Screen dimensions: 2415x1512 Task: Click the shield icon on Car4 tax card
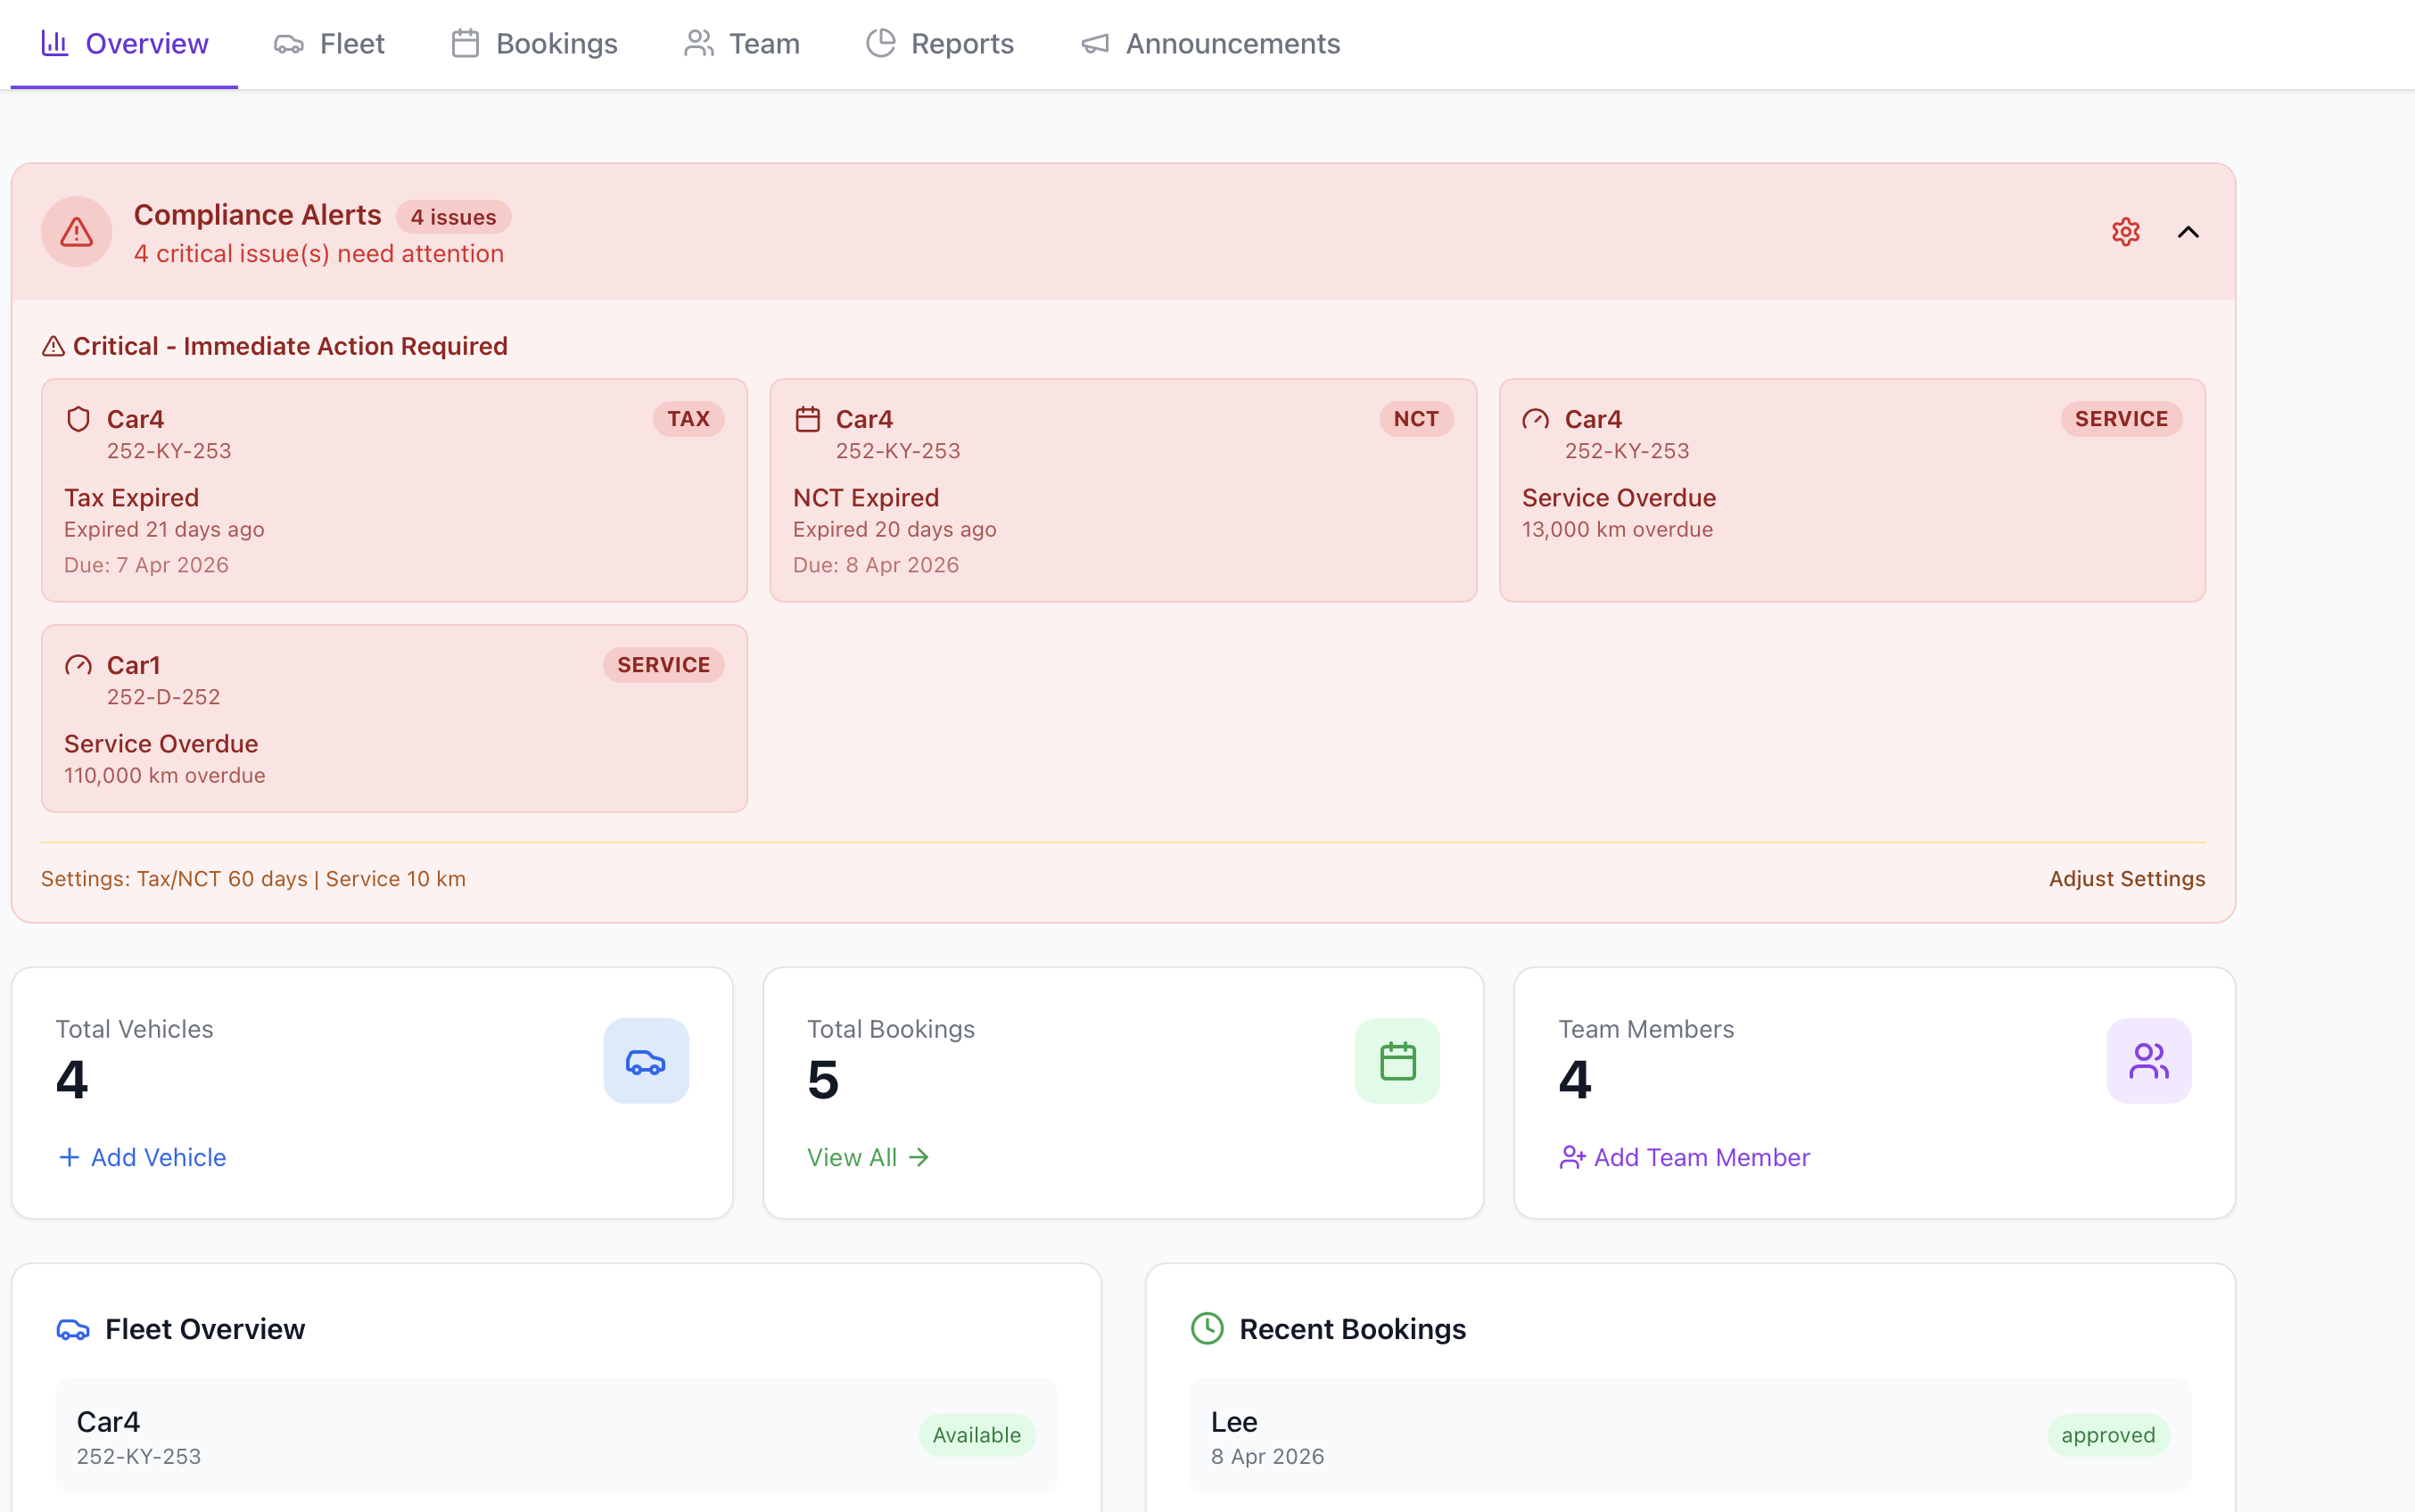click(78, 419)
